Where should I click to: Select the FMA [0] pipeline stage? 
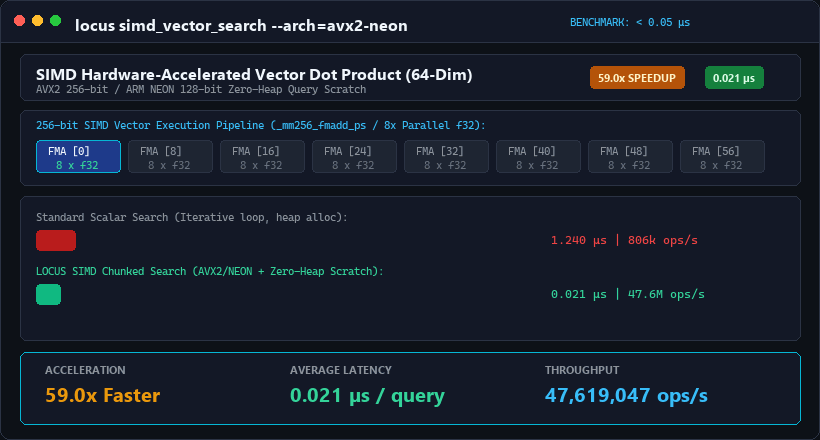(78, 156)
